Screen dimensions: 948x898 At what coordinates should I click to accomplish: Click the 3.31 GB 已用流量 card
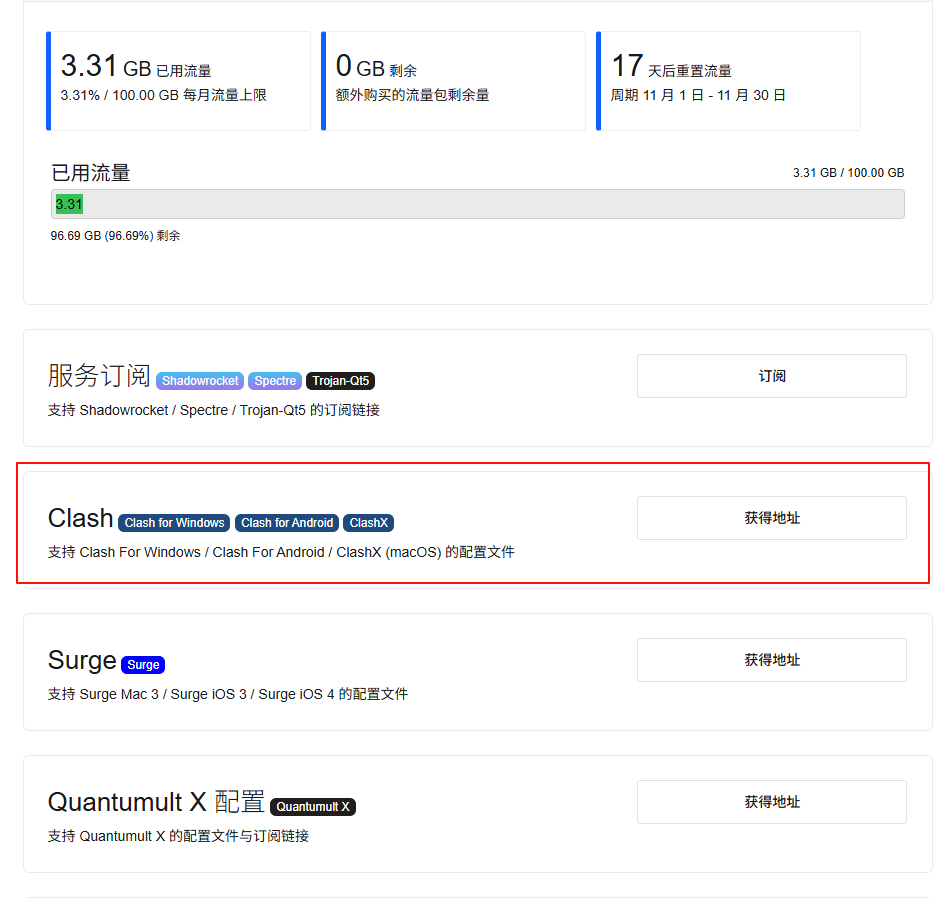coord(178,81)
